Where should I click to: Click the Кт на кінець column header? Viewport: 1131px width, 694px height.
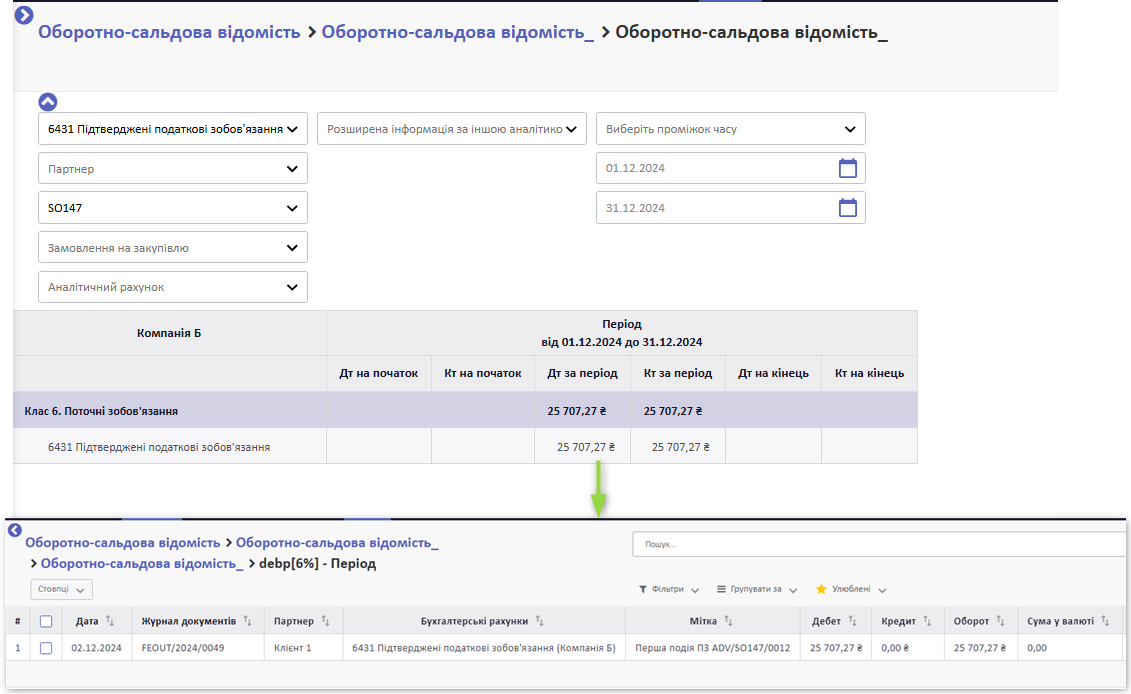click(869, 373)
